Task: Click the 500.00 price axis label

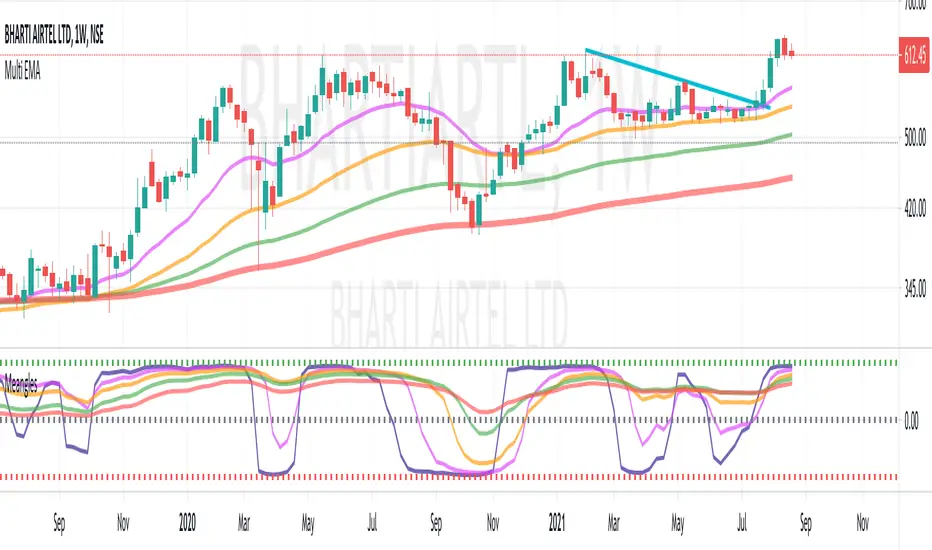Action: (915, 139)
